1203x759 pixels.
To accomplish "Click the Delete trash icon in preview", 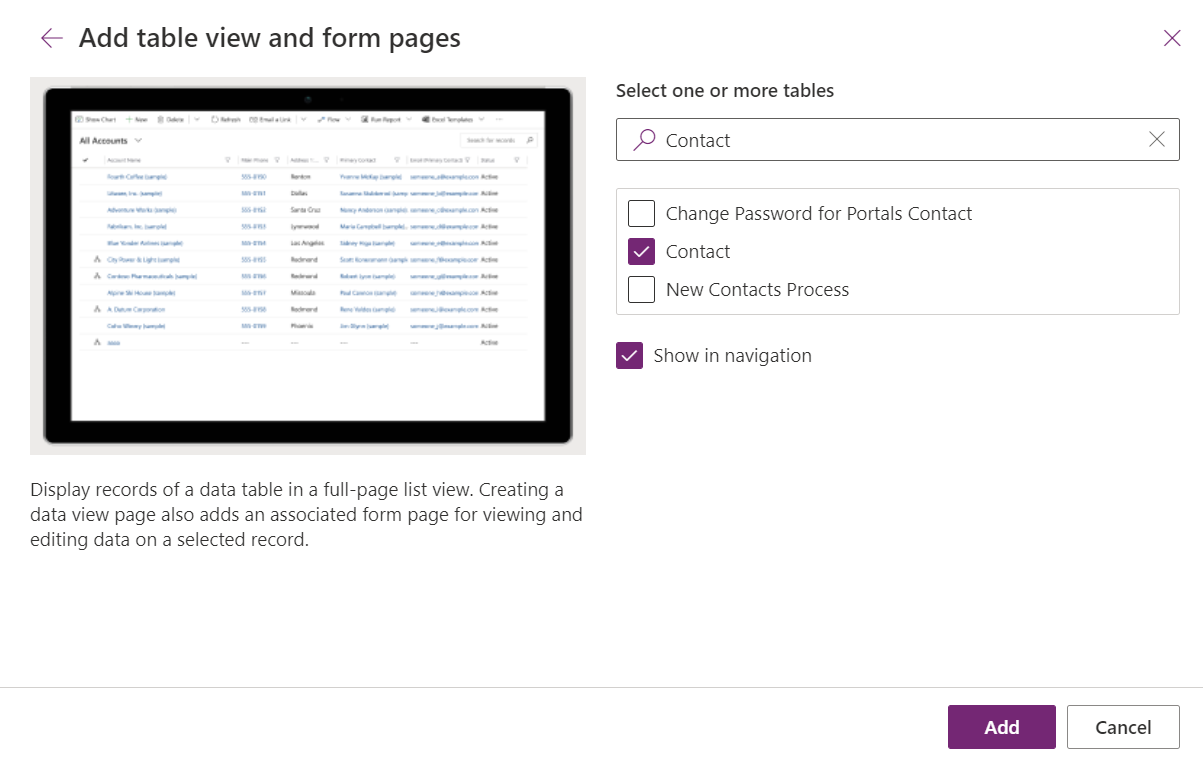I will 160,119.
